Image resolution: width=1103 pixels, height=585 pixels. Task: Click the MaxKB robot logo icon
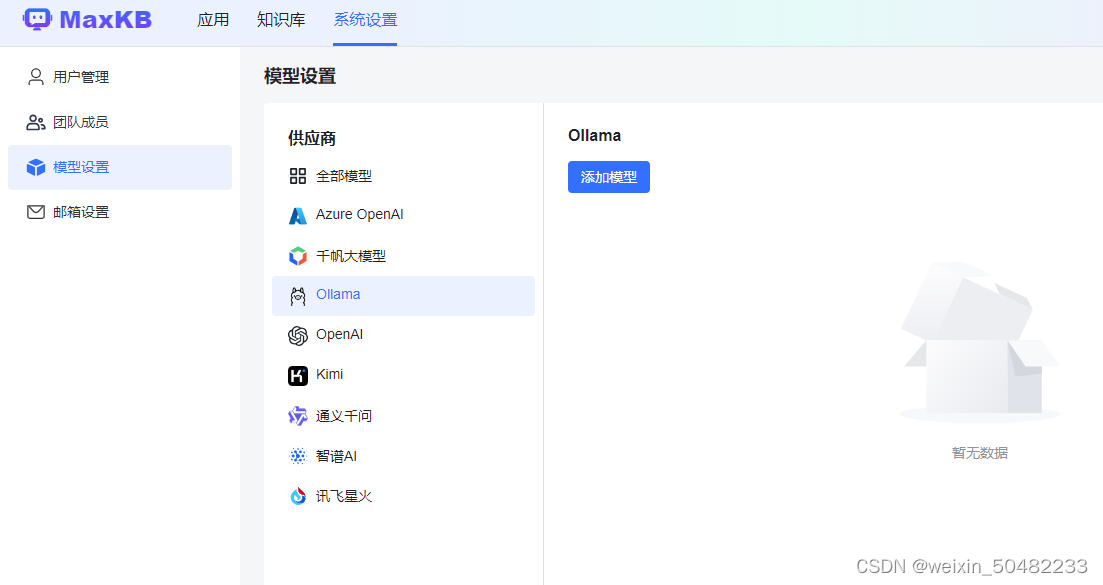tap(37, 19)
